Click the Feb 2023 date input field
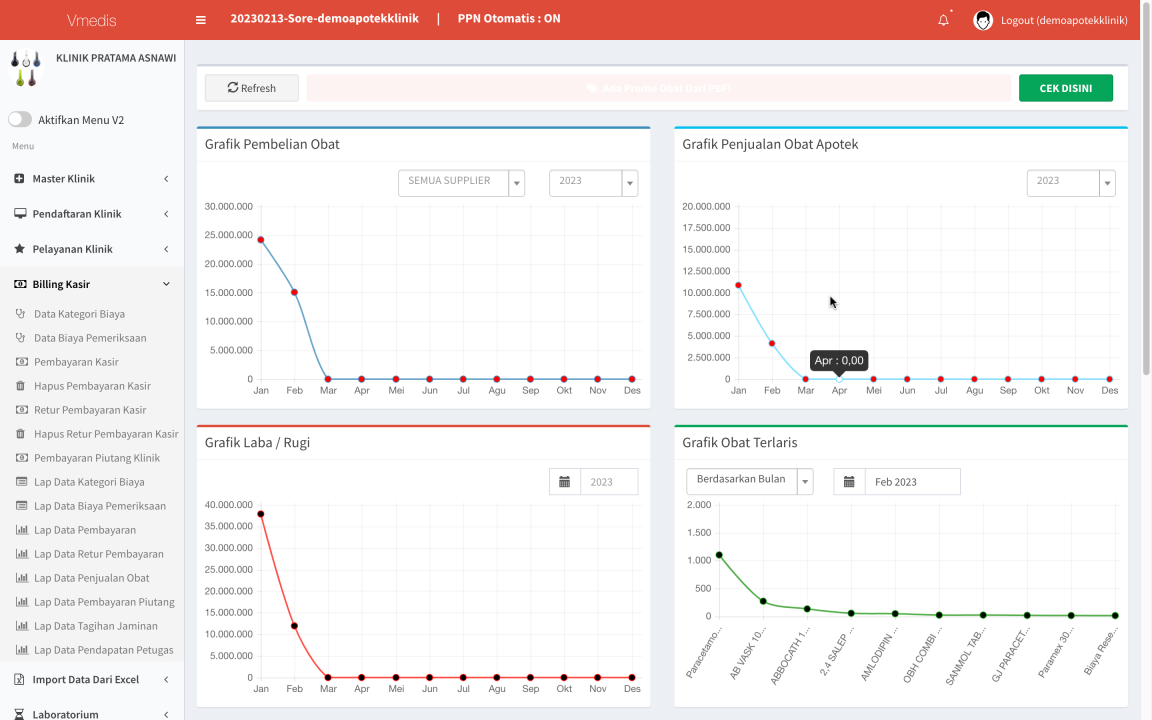 pyautogui.click(x=912, y=482)
